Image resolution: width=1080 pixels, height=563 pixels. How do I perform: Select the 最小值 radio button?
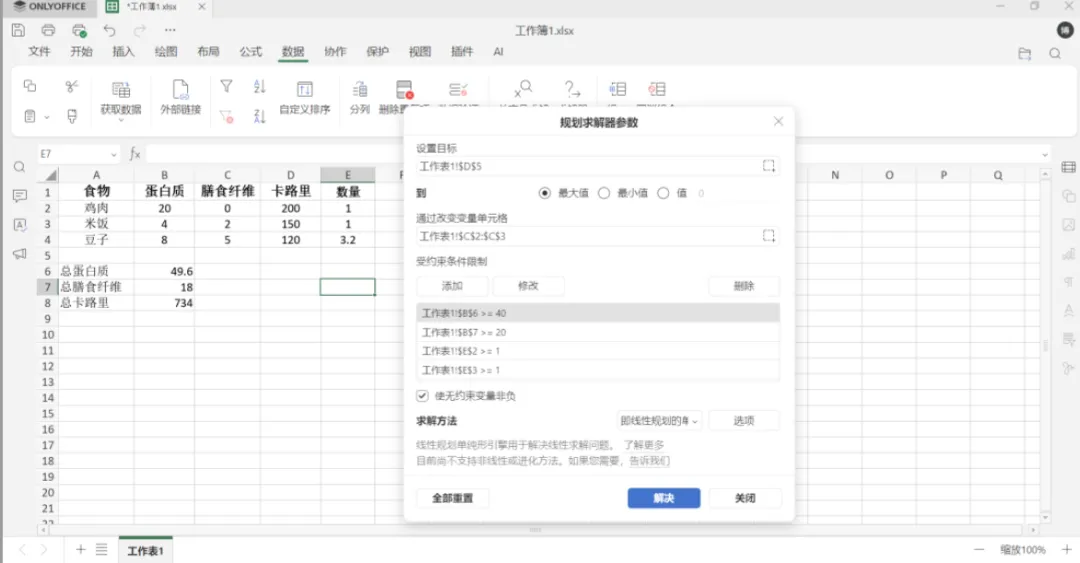[604, 193]
